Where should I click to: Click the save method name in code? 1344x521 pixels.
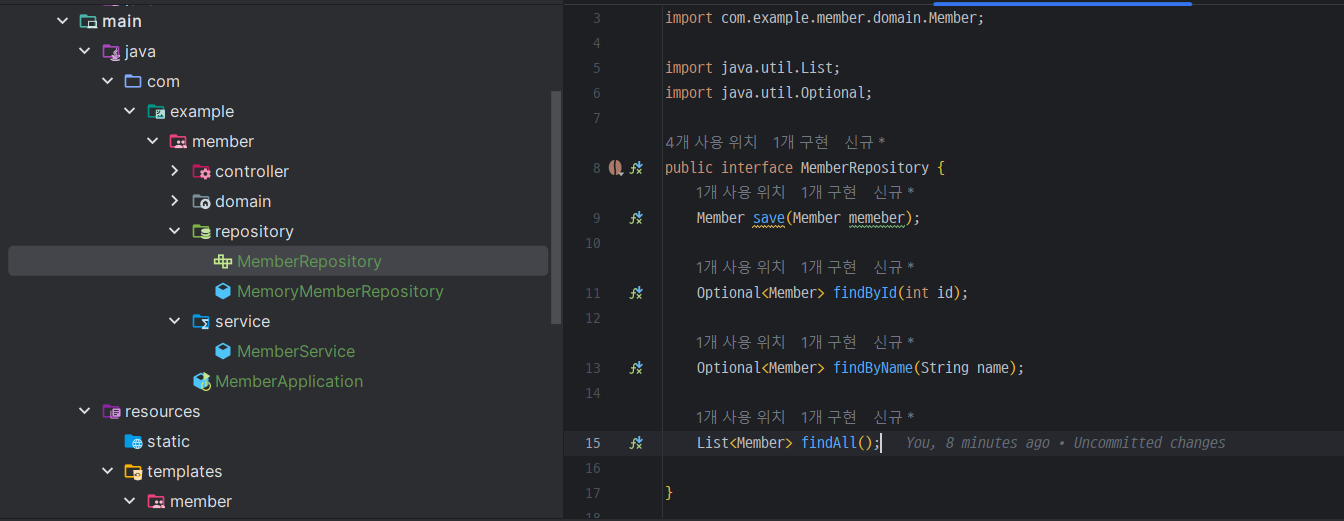[x=769, y=218]
